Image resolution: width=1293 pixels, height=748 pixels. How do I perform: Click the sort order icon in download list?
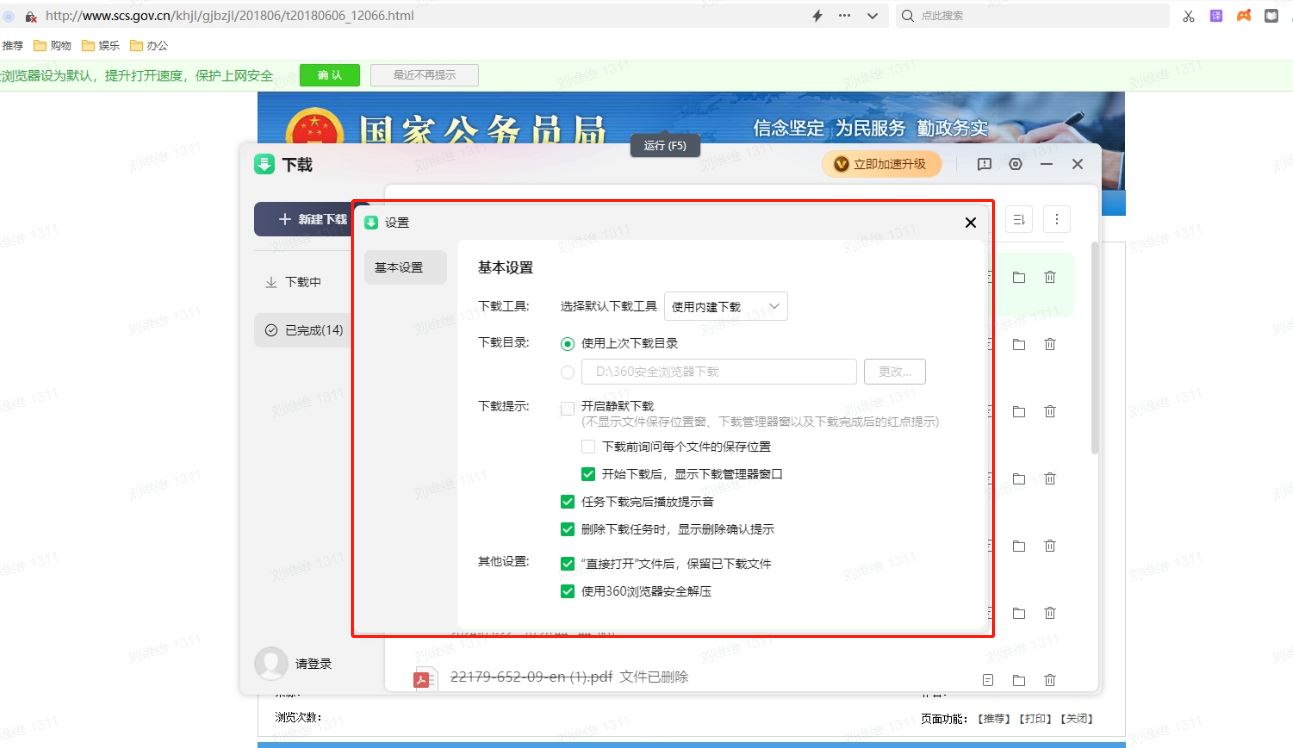pyautogui.click(x=1019, y=219)
